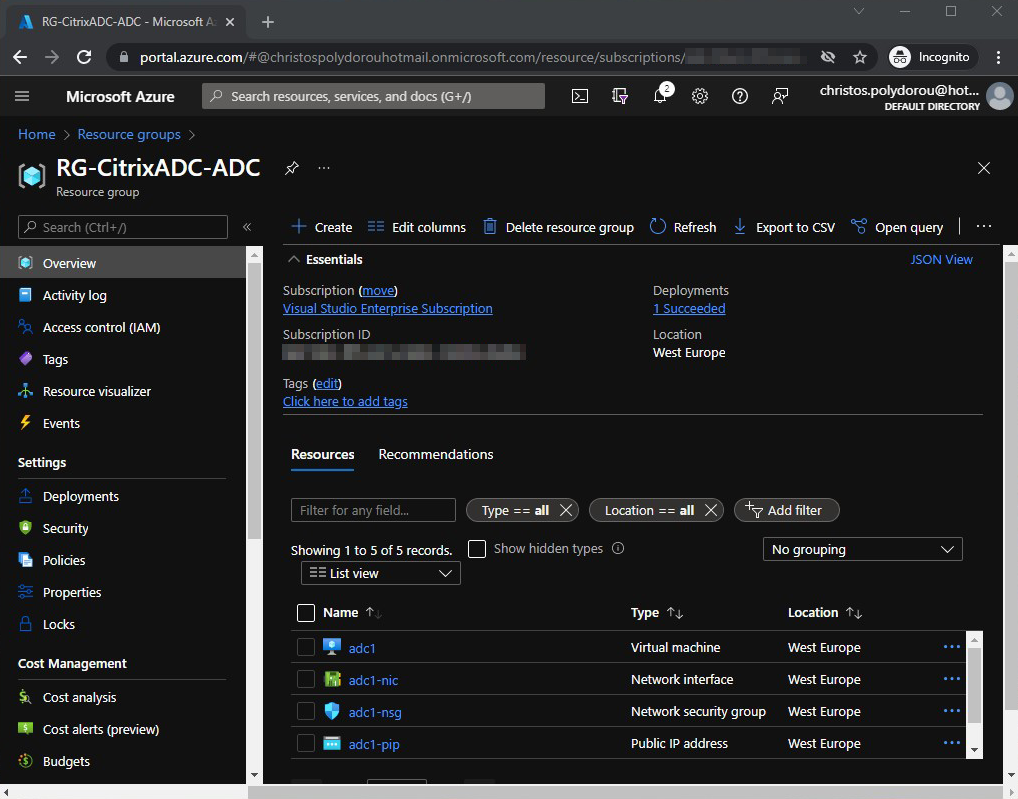Click Create in the command bar

[322, 227]
